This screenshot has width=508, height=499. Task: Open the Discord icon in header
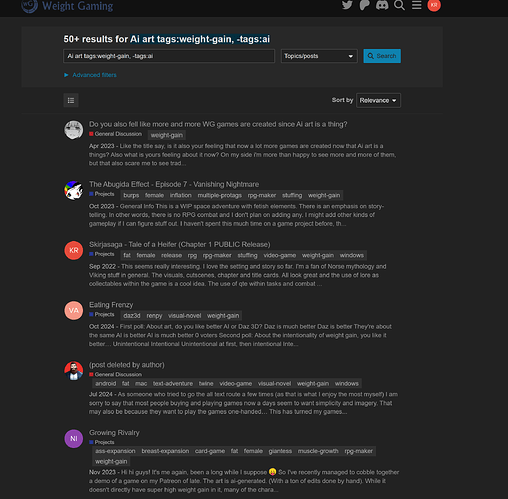click(382, 5)
